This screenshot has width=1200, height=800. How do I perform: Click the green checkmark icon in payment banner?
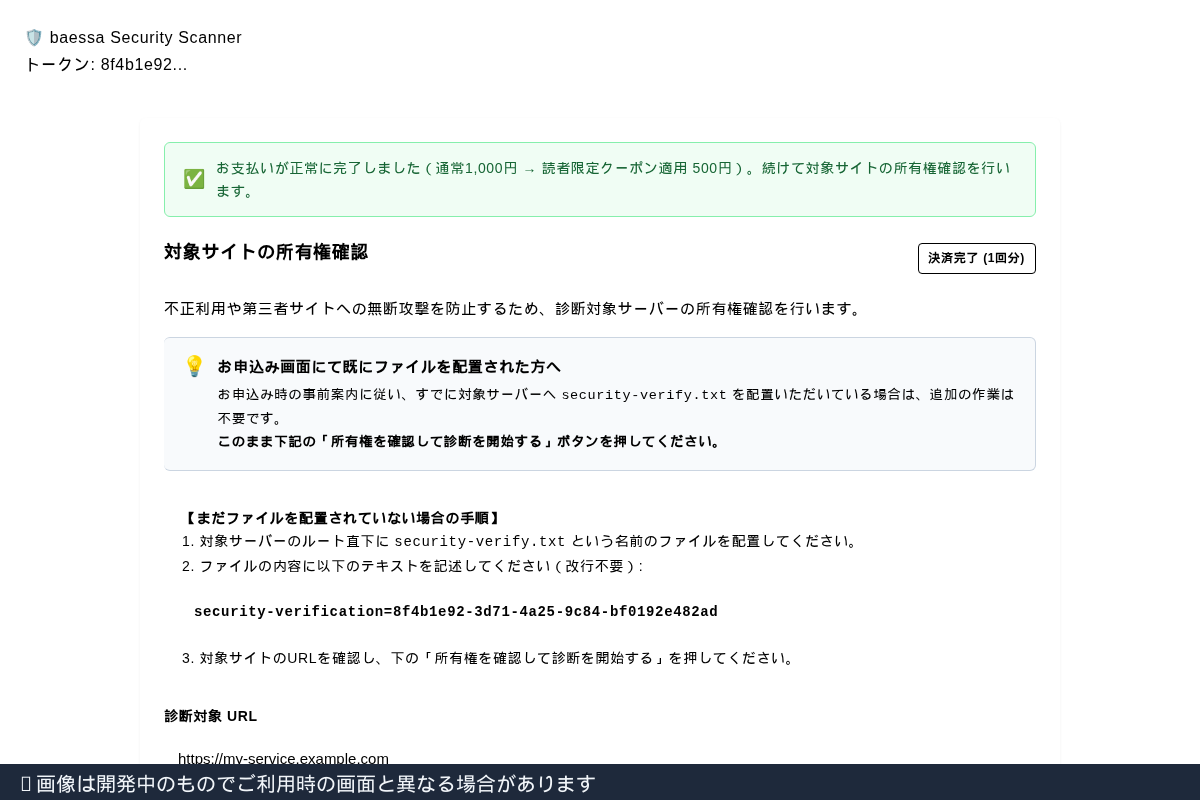click(x=194, y=179)
